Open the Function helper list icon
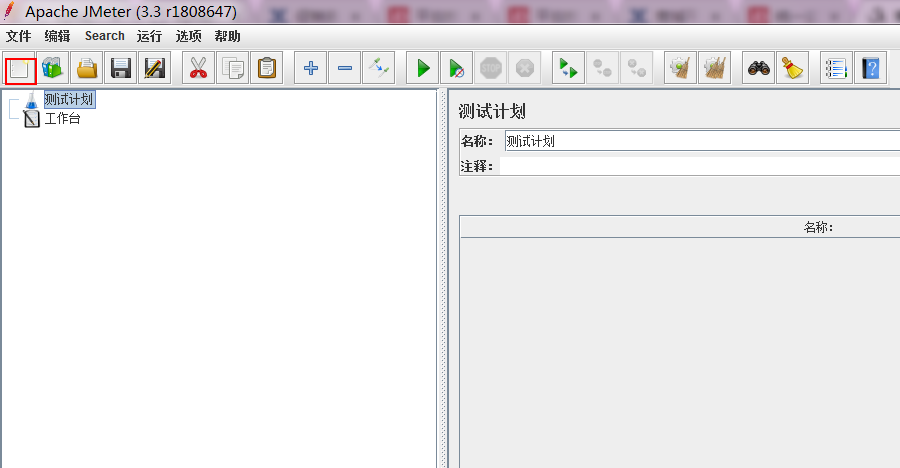 836,68
